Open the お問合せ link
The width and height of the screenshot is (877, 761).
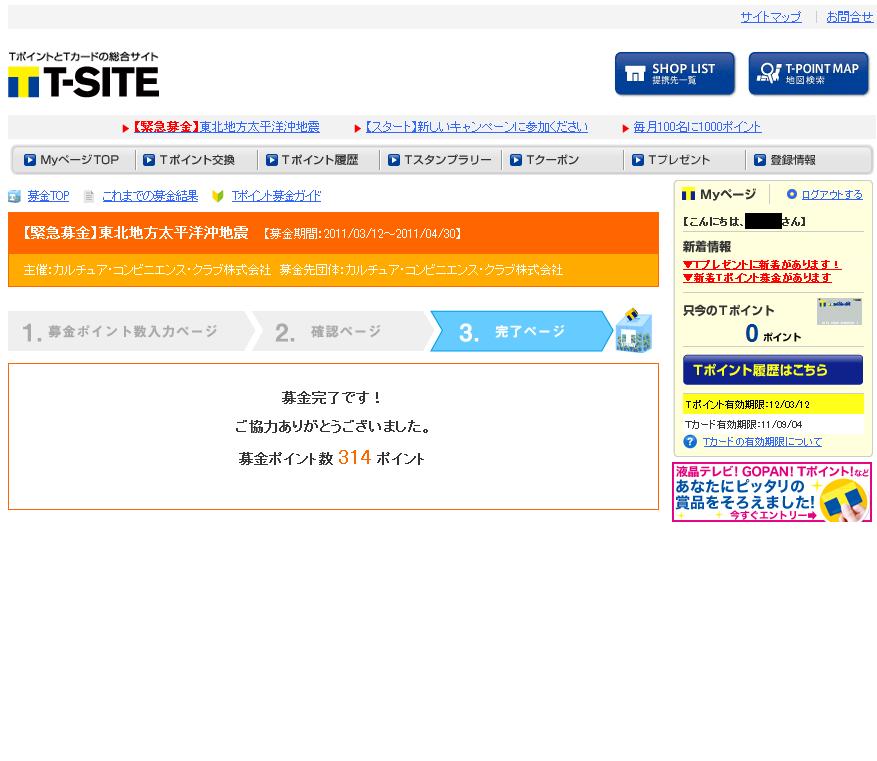(850, 17)
